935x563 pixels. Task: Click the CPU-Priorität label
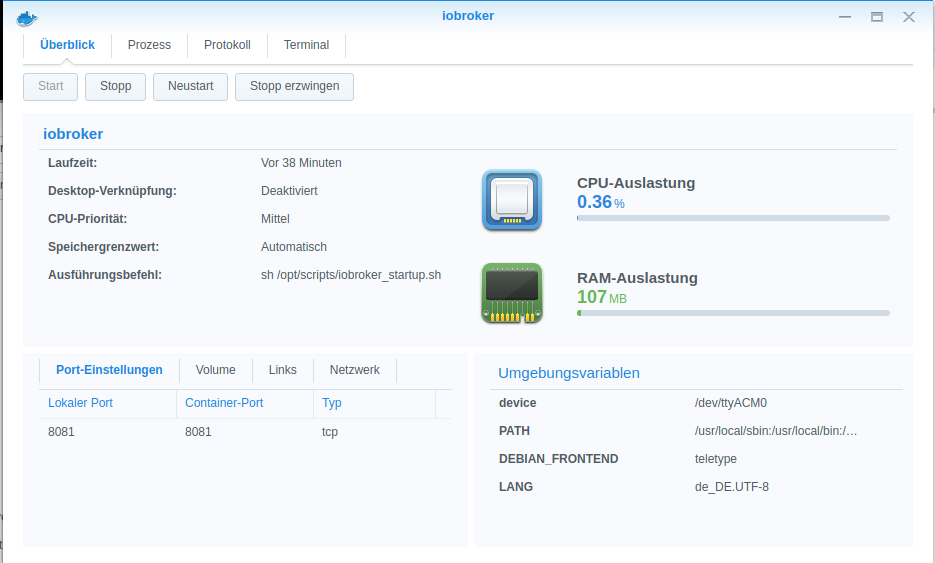pyautogui.click(x=88, y=219)
